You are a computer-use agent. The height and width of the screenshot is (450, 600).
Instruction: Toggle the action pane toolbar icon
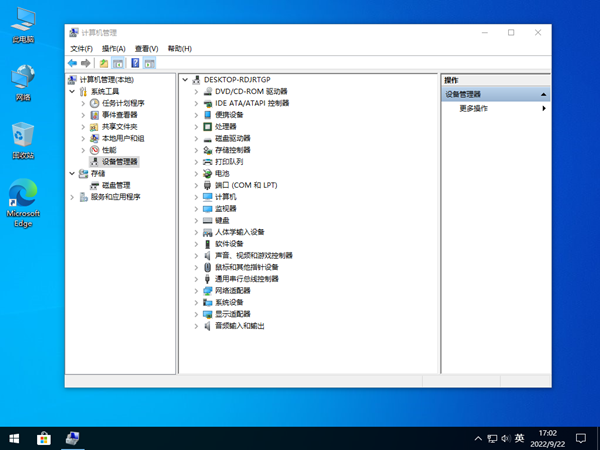[x=149, y=63]
